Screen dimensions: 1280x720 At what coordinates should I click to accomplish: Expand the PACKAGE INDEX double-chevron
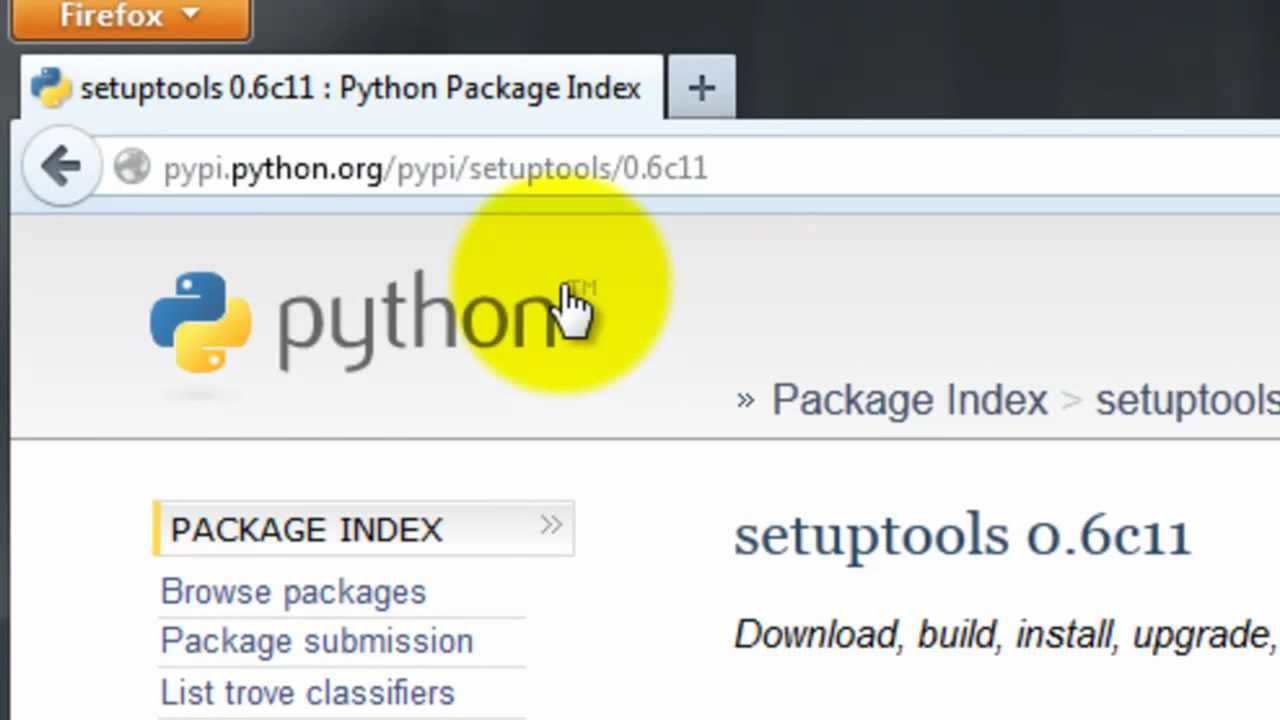551,526
